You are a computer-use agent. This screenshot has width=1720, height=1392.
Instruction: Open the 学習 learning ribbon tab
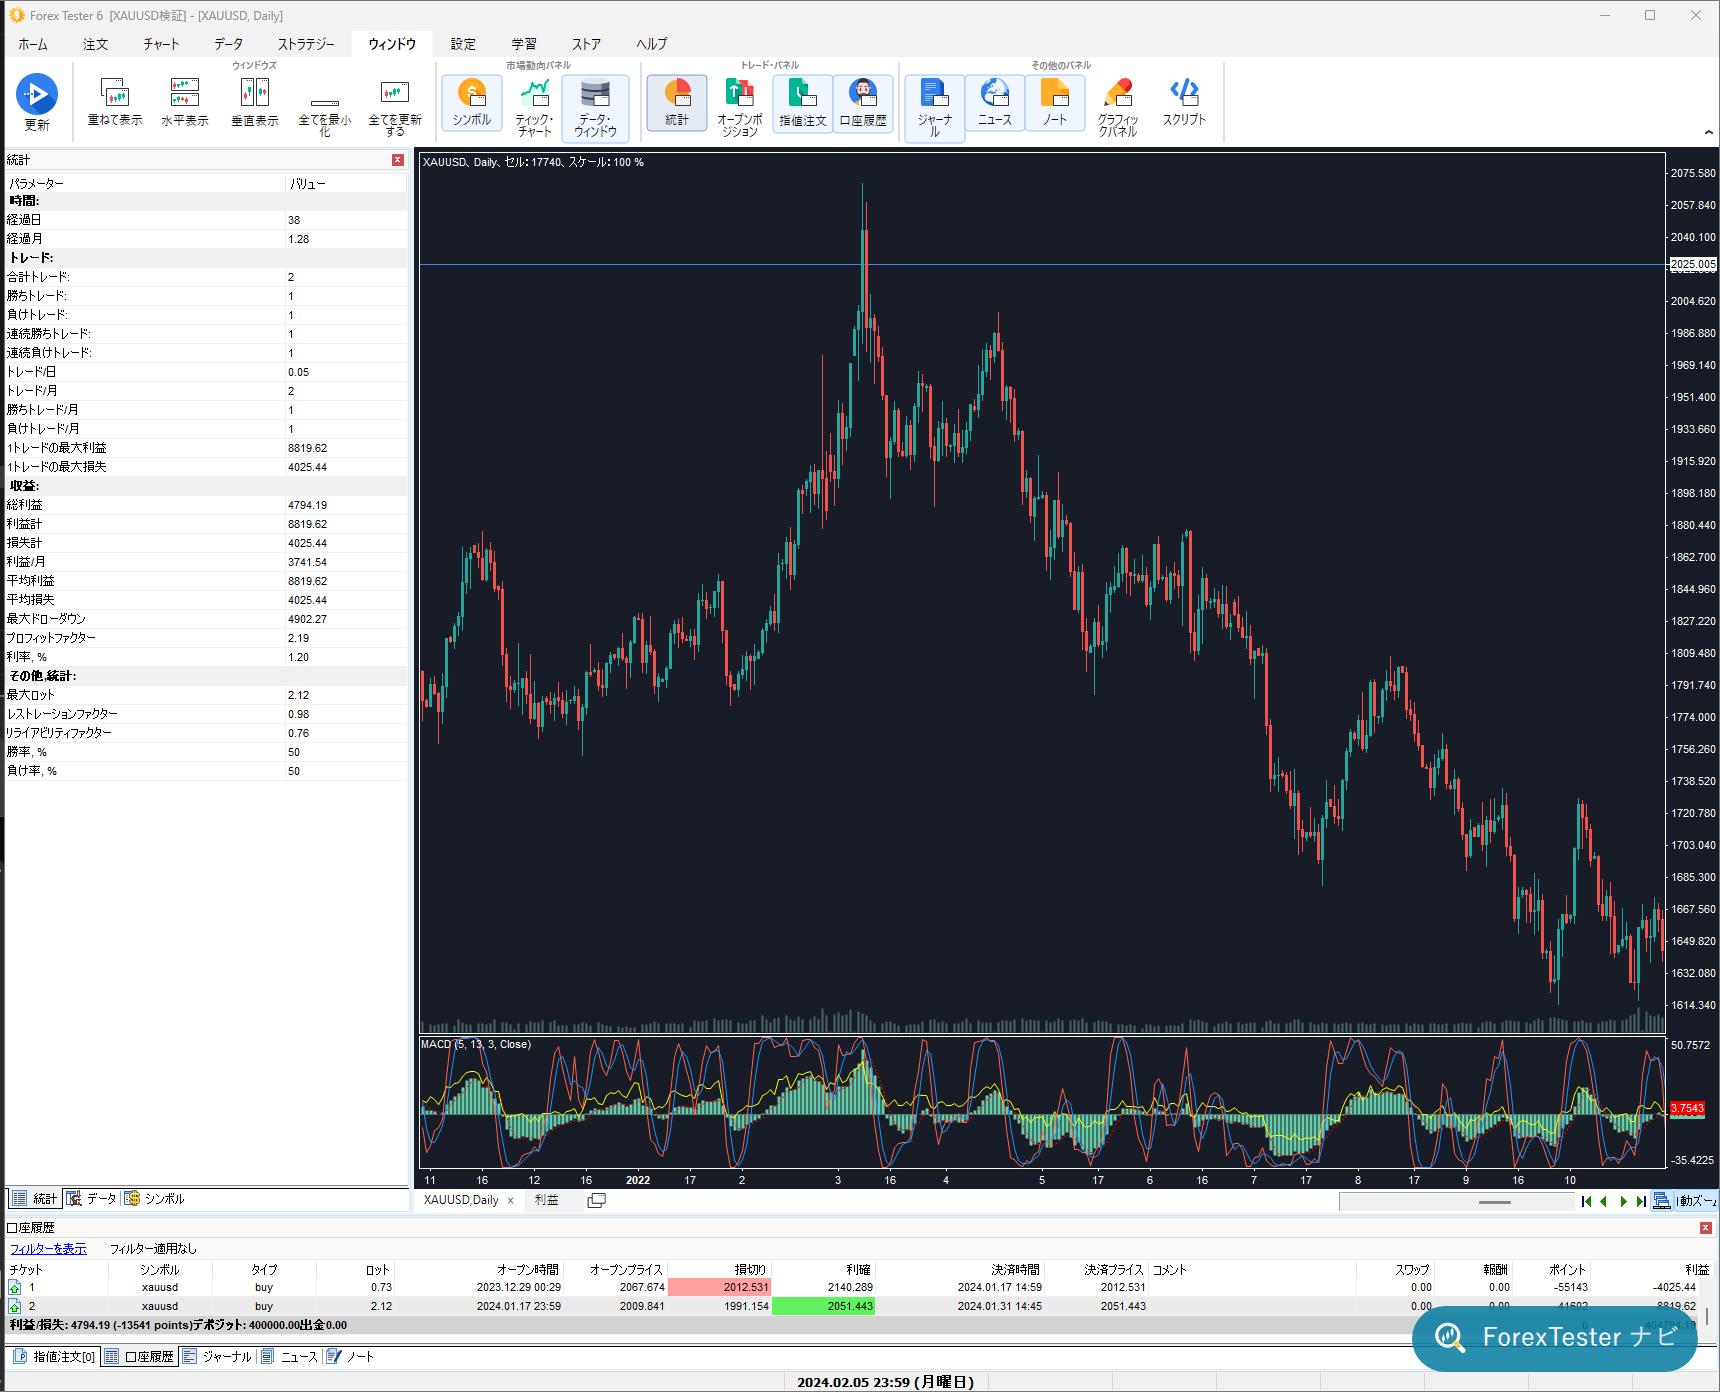pyautogui.click(x=524, y=44)
